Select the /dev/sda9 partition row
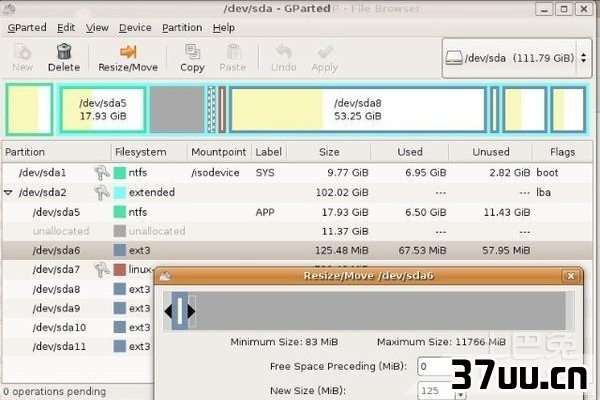Screen dimensions: 600x400 [78, 308]
